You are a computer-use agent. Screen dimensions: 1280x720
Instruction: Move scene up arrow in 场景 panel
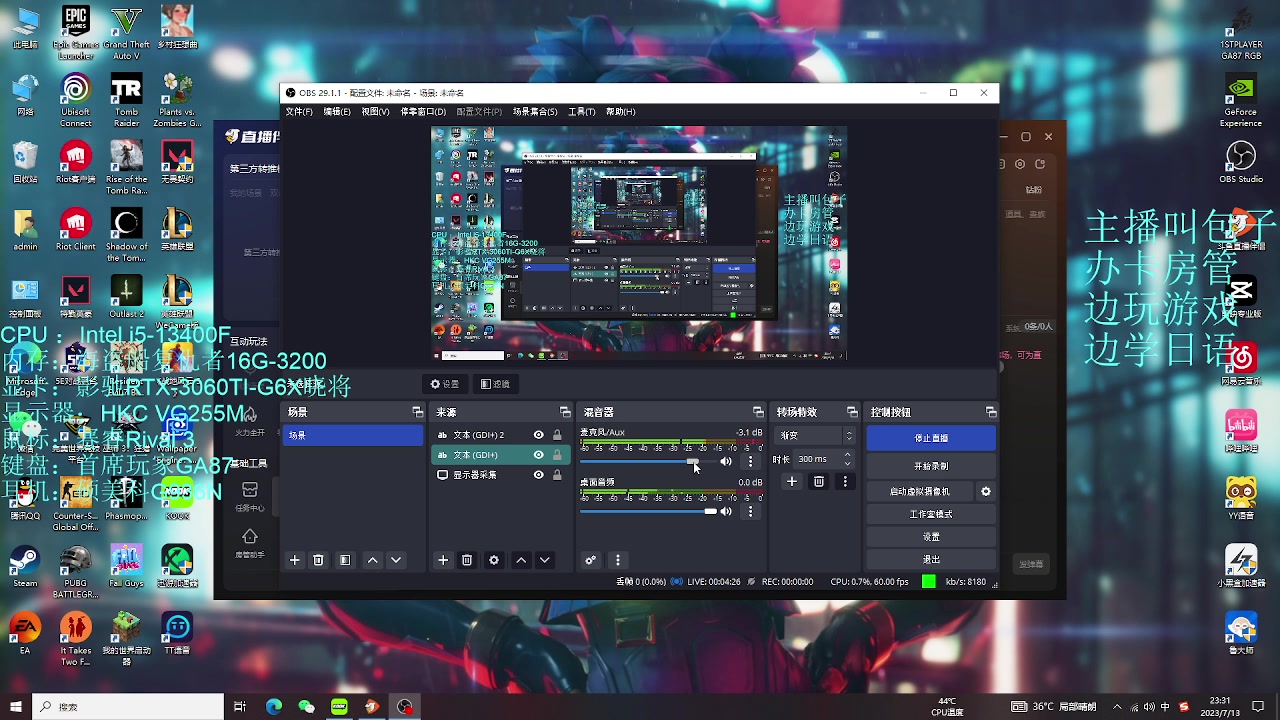(373, 560)
